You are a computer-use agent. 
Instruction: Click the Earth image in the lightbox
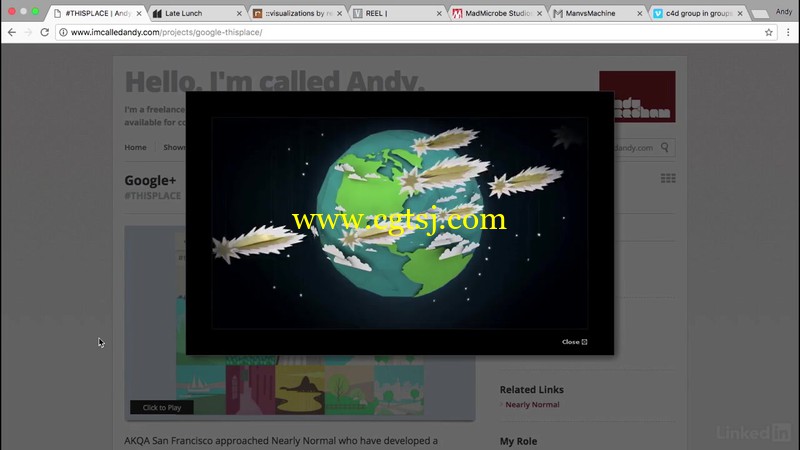pos(399,223)
